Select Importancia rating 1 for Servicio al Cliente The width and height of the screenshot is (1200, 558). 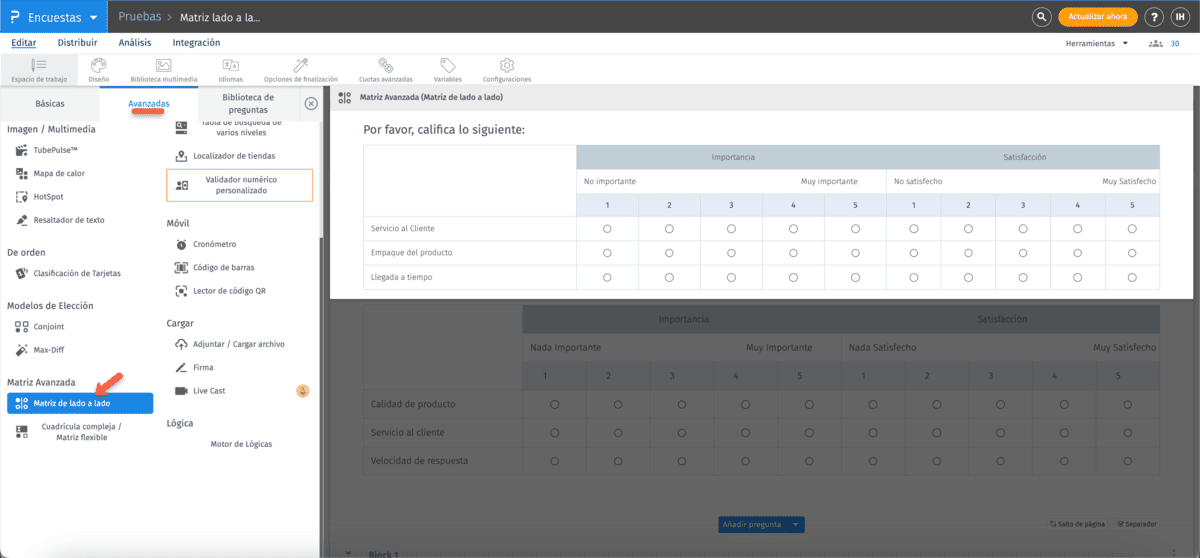tap(607, 229)
